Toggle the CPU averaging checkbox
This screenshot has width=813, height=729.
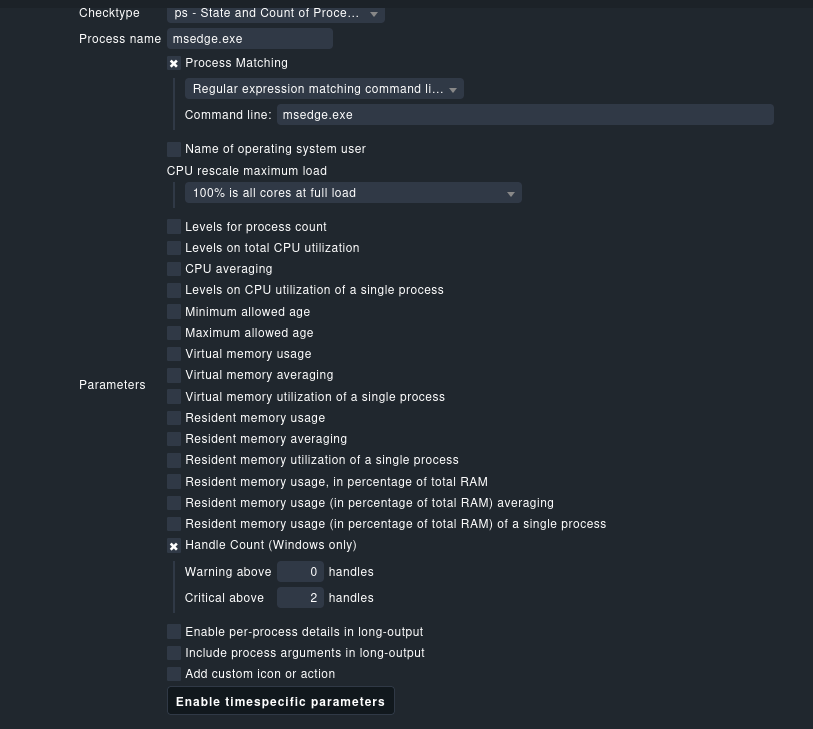pyautogui.click(x=174, y=269)
